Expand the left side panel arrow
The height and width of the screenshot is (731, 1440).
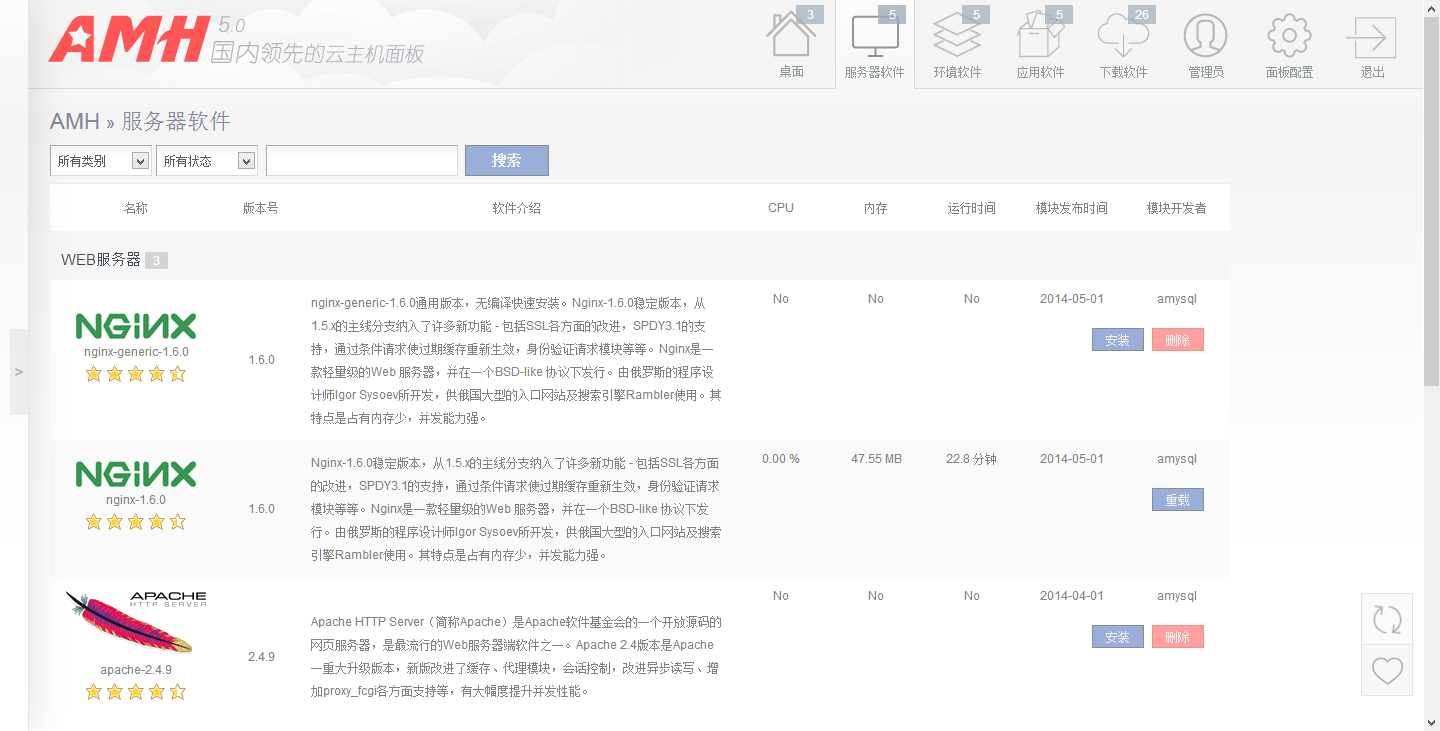[x=19, y=372]
